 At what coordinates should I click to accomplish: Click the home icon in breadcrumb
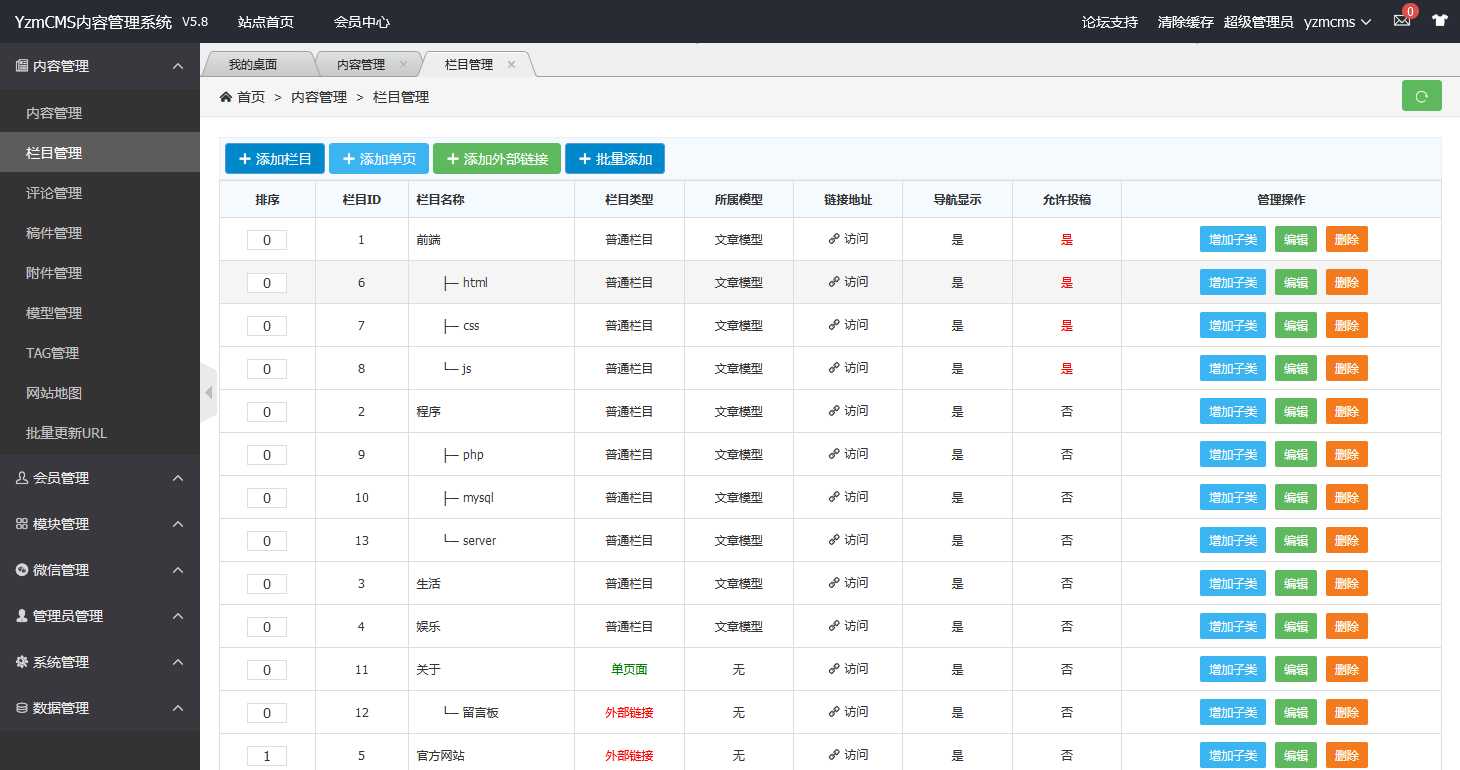226,97
